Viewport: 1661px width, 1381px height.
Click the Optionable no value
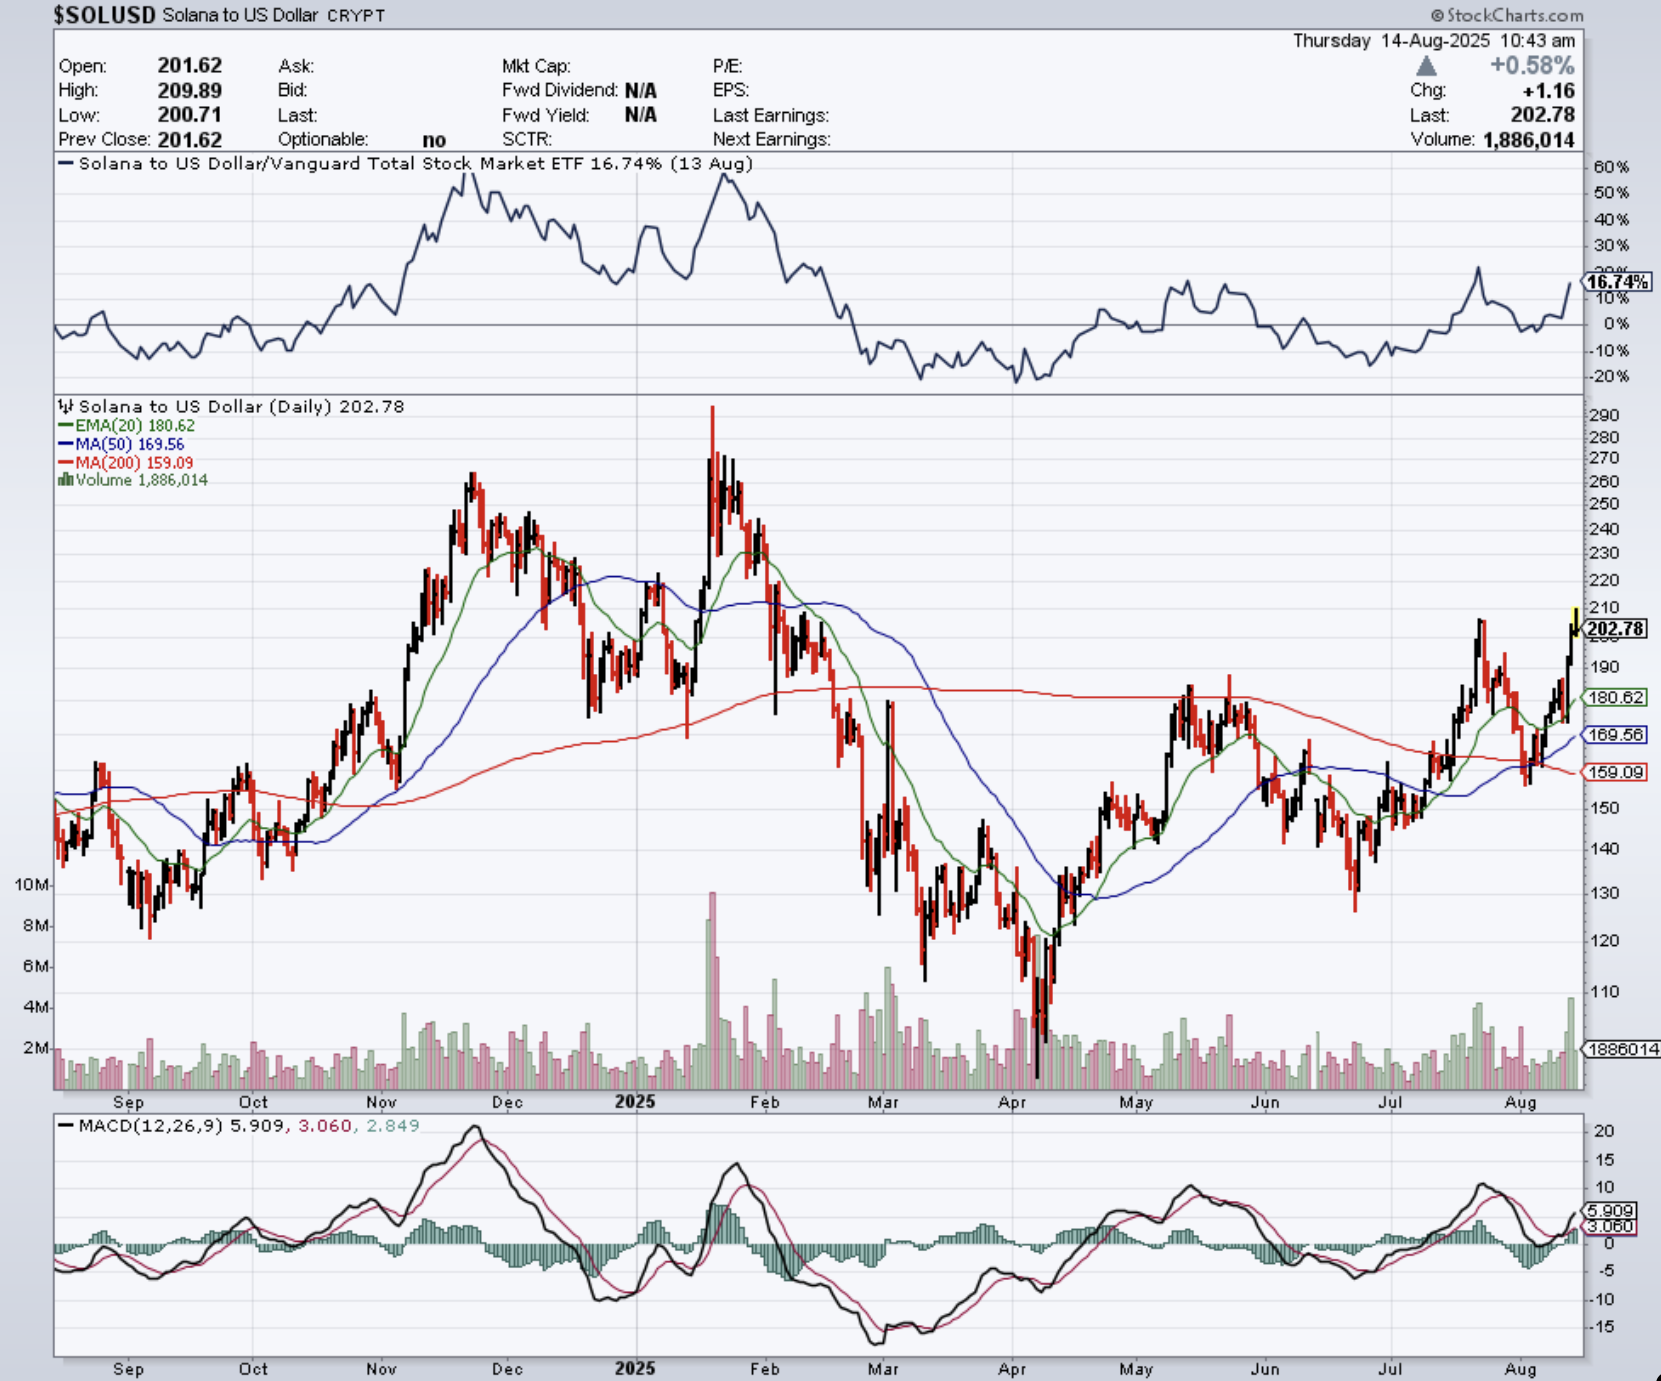[434, 140]
